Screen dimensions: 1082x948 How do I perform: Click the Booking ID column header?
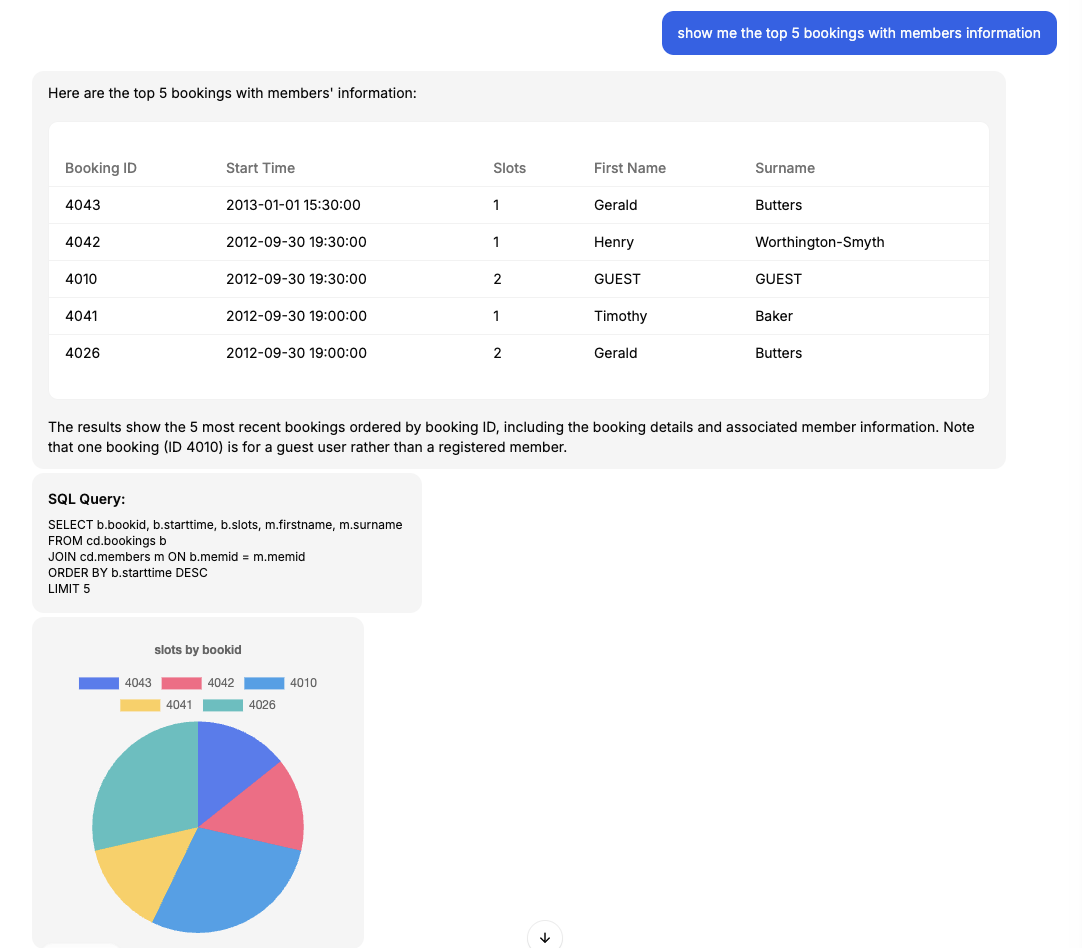tap(101, 168)
